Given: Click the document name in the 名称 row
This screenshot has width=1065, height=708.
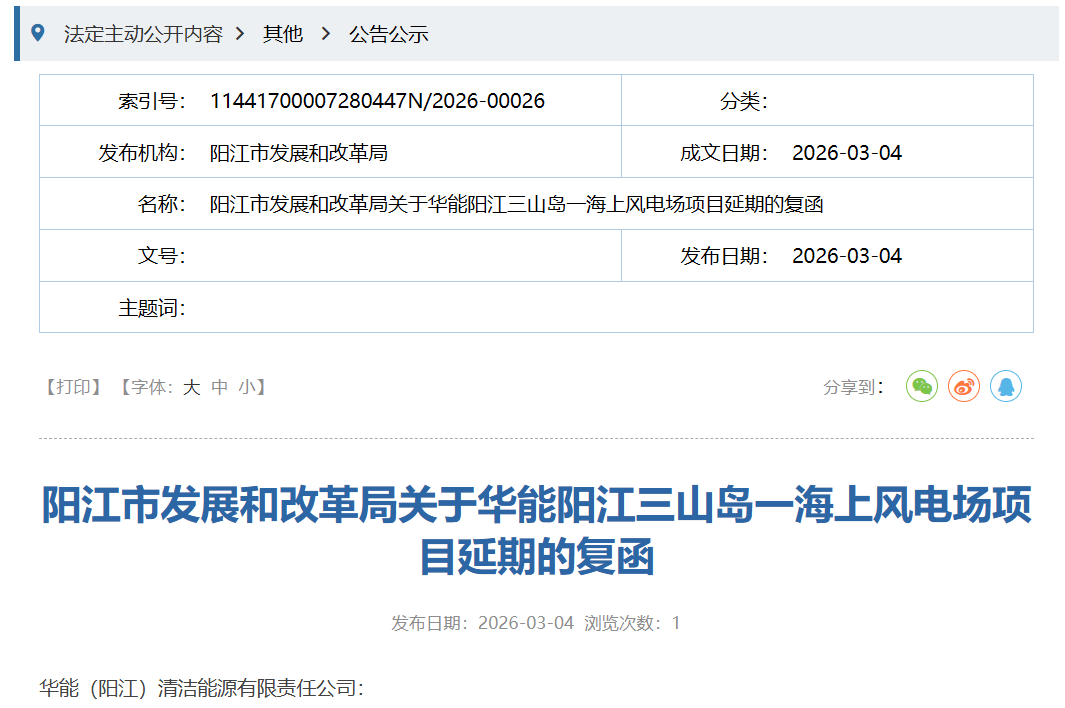Looking at the screenshot, I should coord(516,205).
